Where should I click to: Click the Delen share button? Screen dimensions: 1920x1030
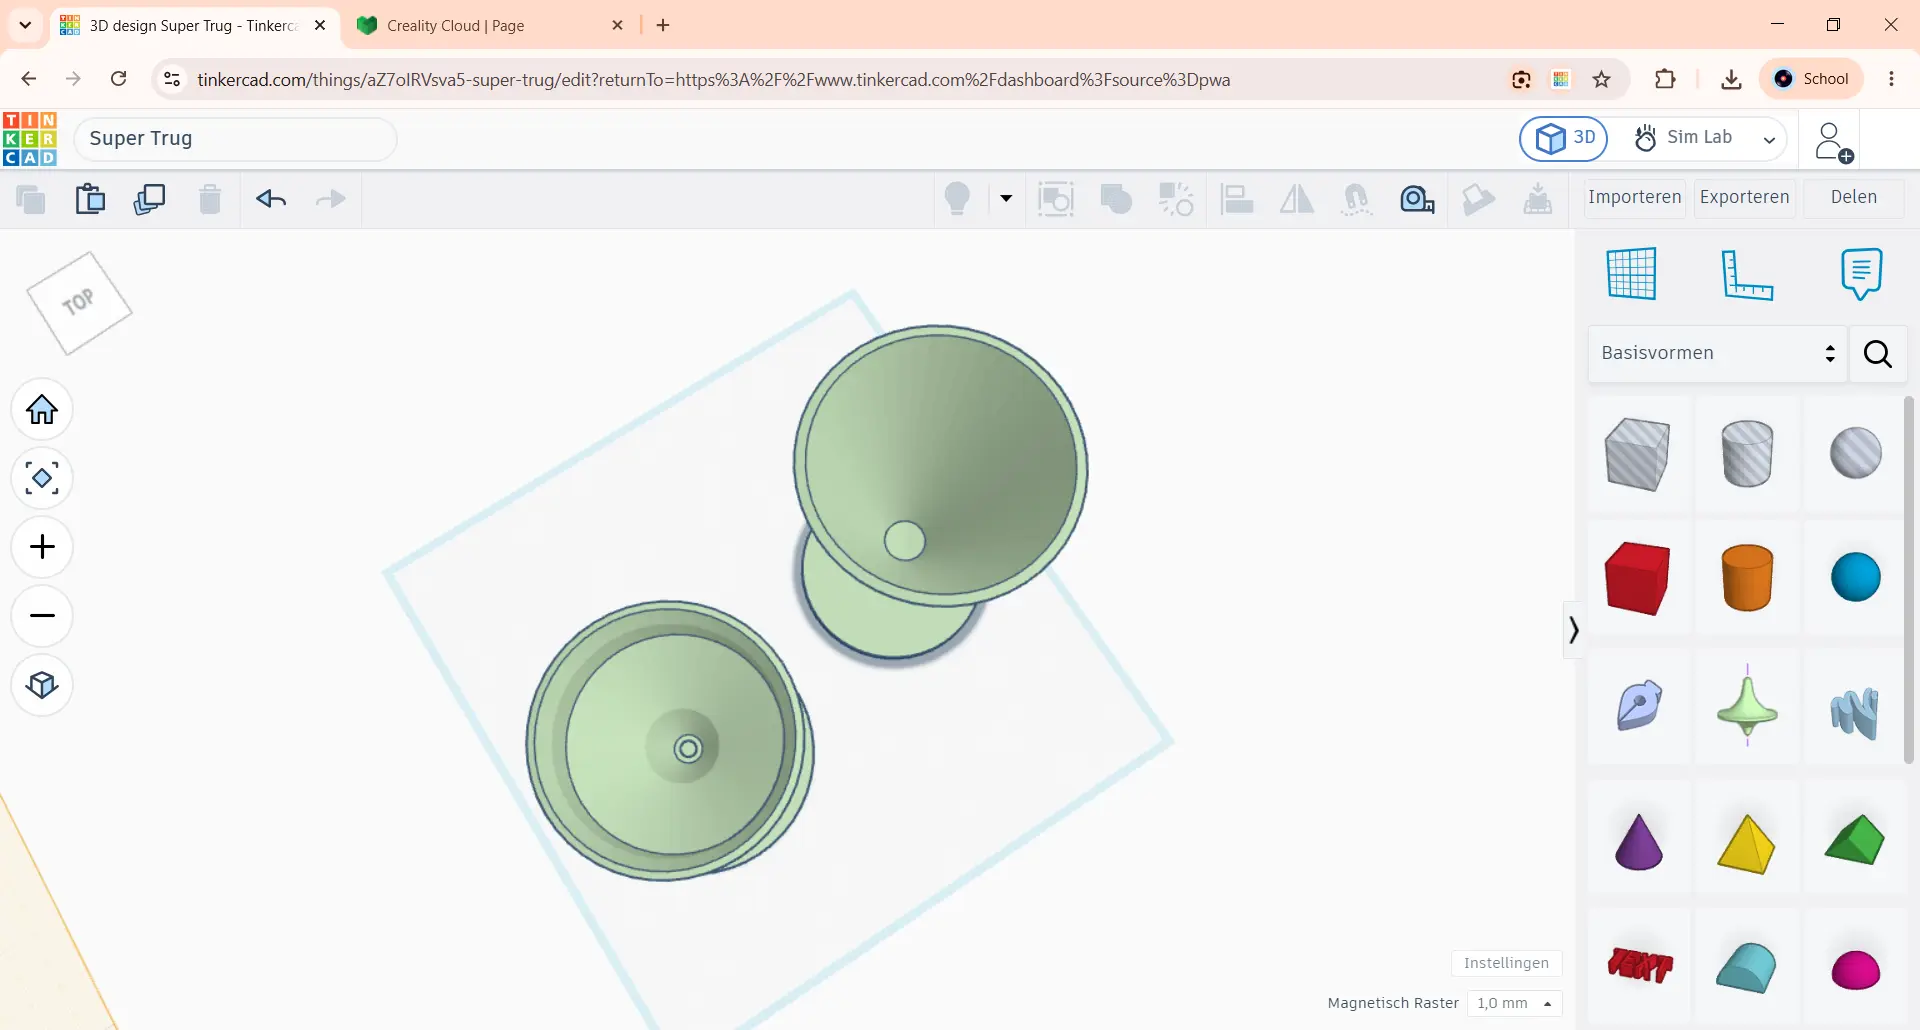click(1853, 198)
